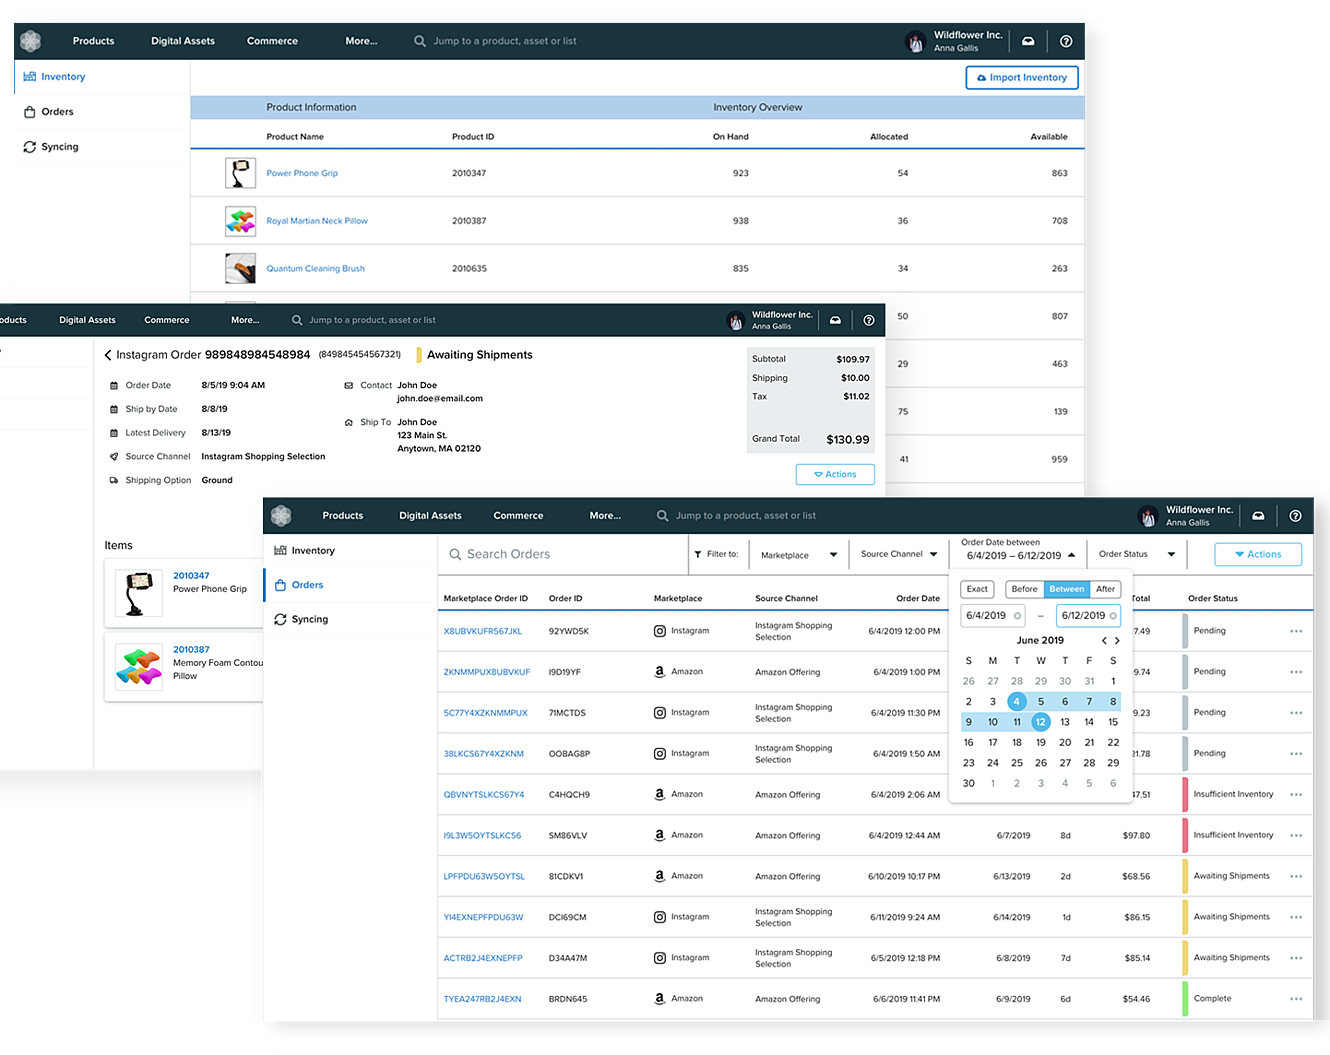Screen dimensions: 1330x1055
Task: Click the Filter to funnel icon
Action: pos(698,554)
